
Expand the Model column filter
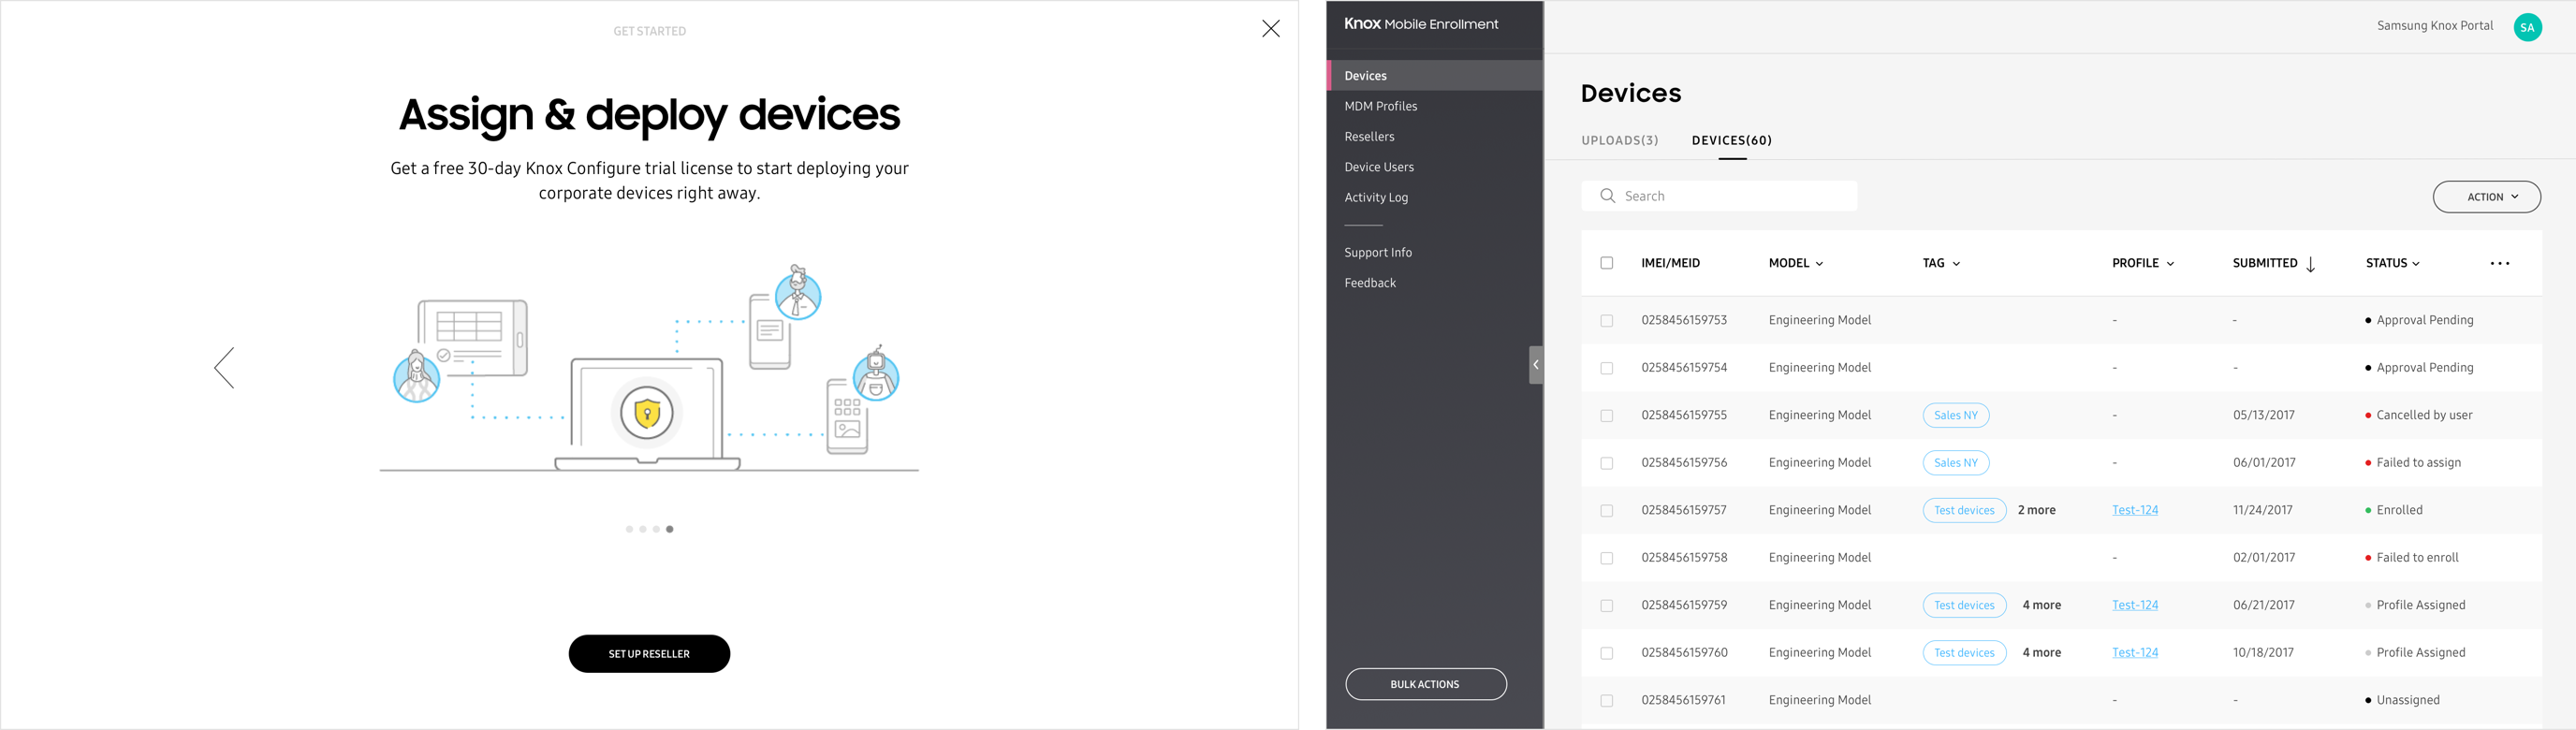[1819, 264]
